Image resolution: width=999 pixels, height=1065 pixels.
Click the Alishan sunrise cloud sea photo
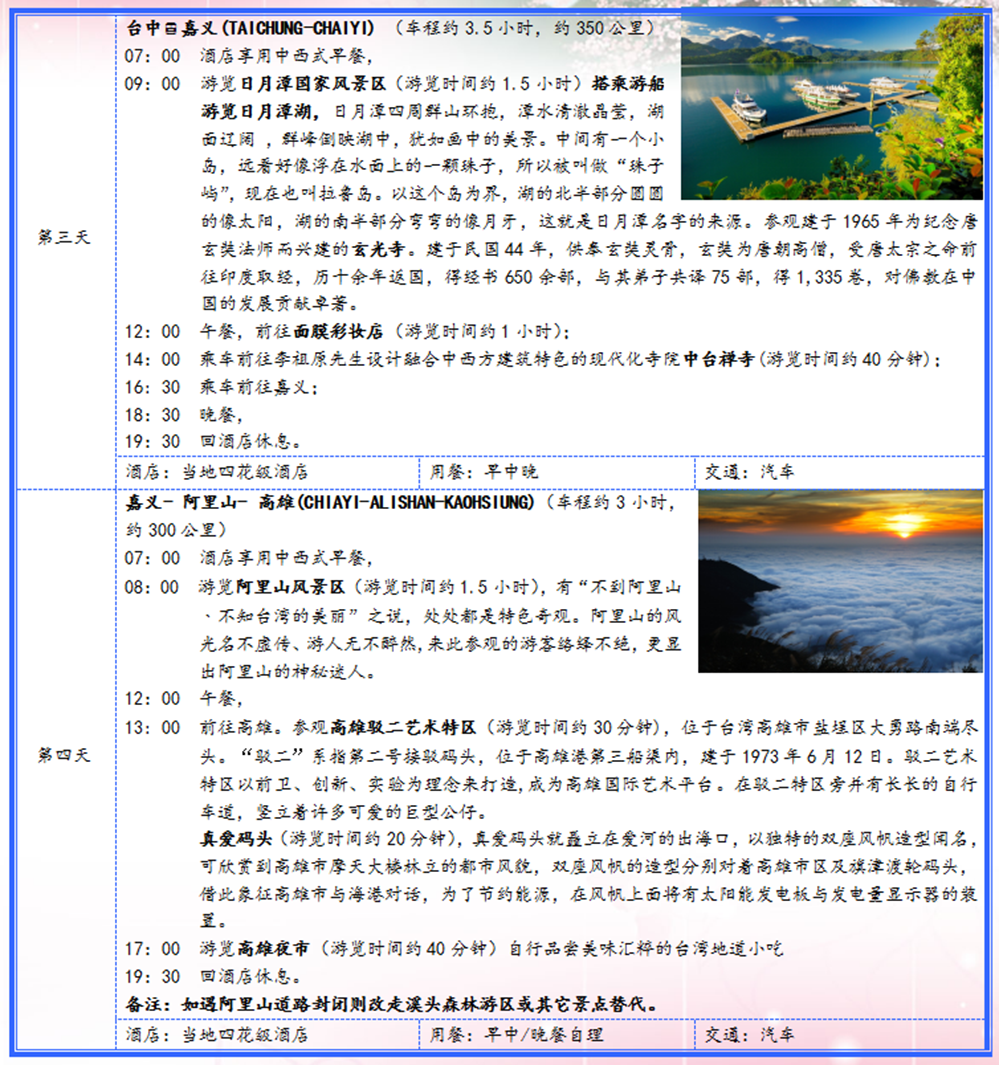[840, 581]
